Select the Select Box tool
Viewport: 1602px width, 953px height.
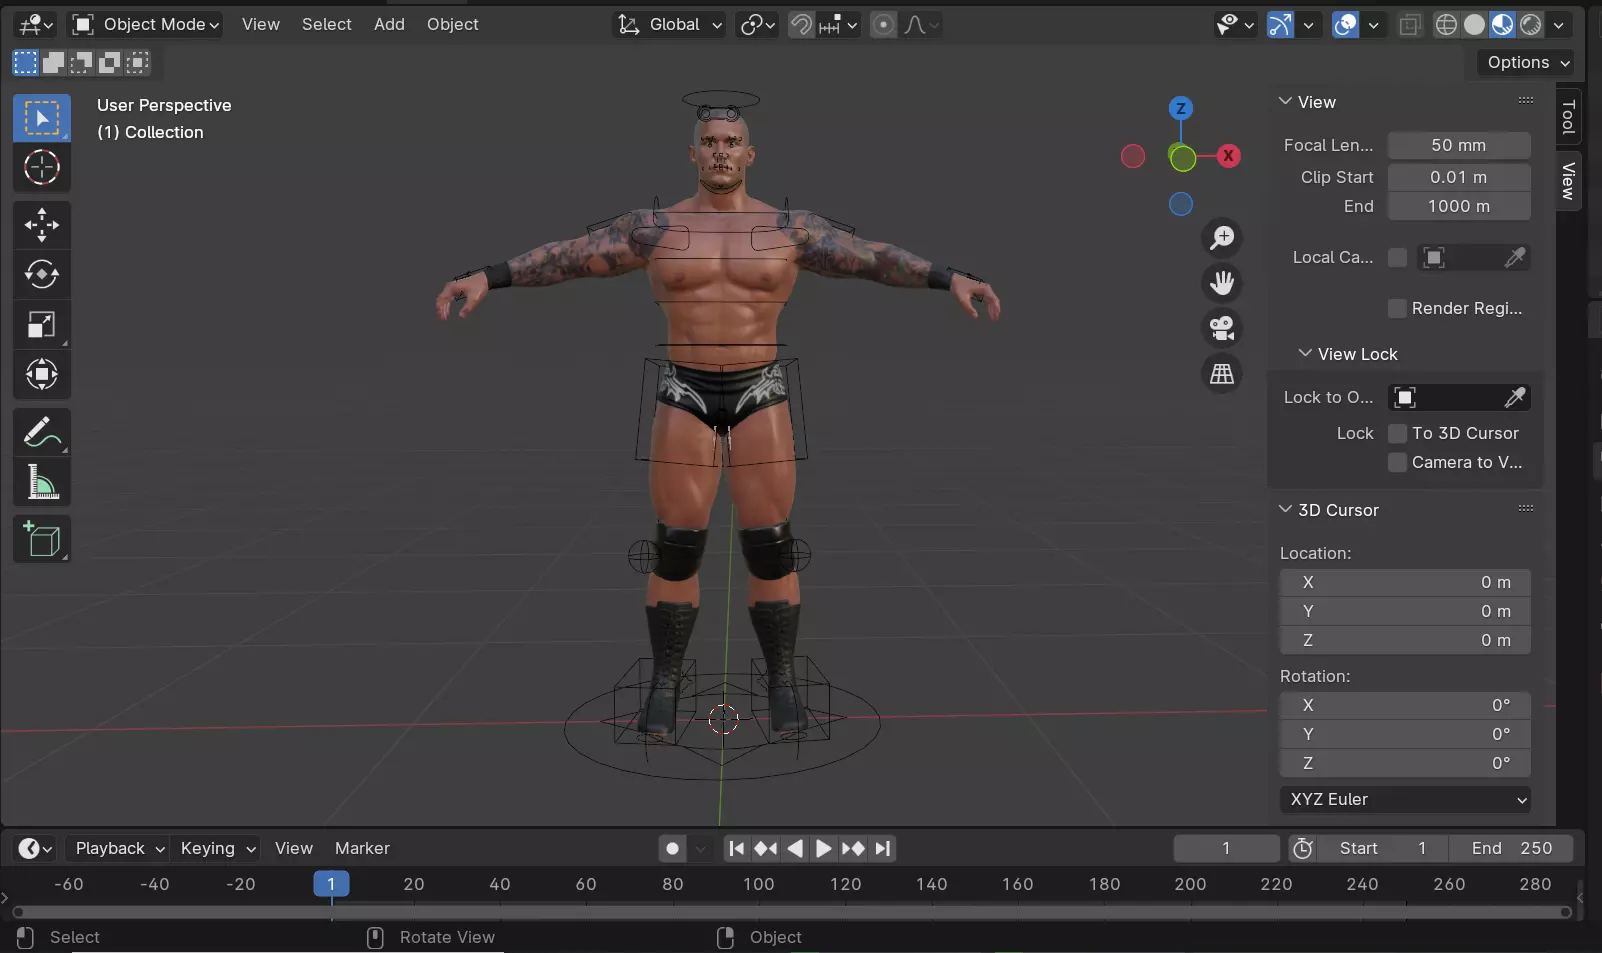click(41, 118)
